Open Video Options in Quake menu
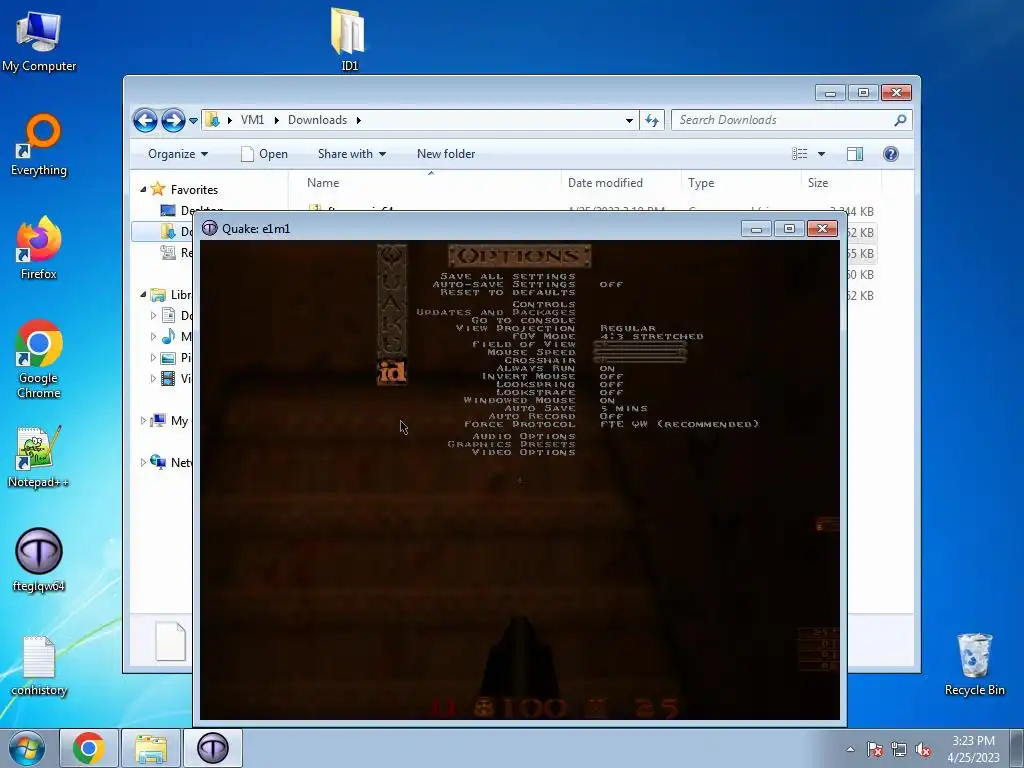This screenshot has width=1024, height=768. pyautogui.click(x=524, y=452)
